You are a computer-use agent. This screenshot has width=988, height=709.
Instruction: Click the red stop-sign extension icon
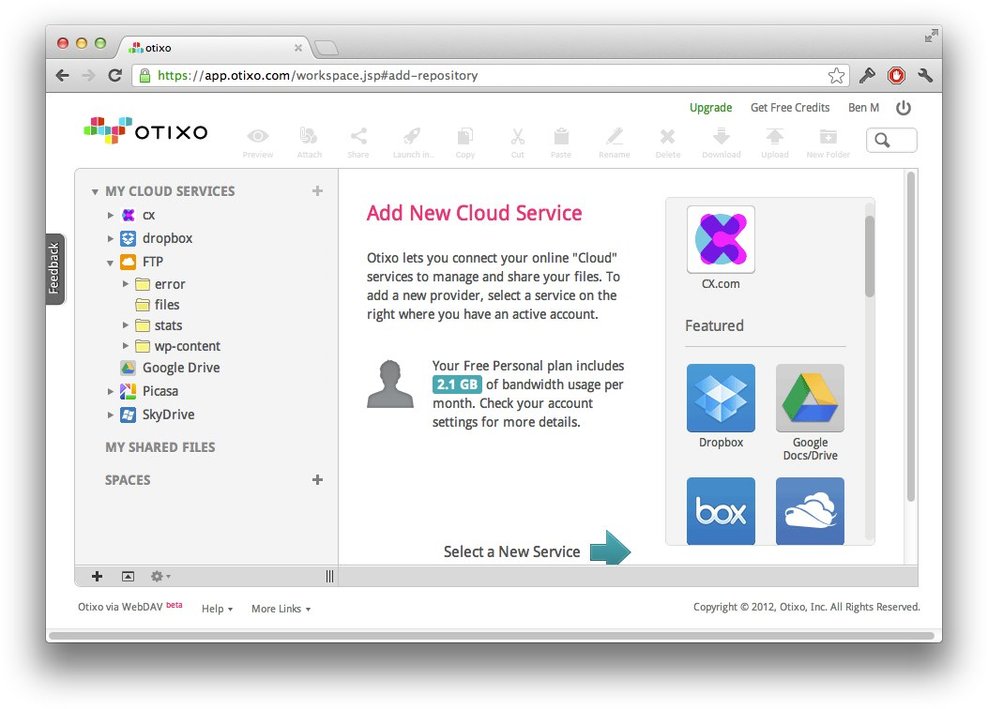pyautogui.click(x=896, y=76)
